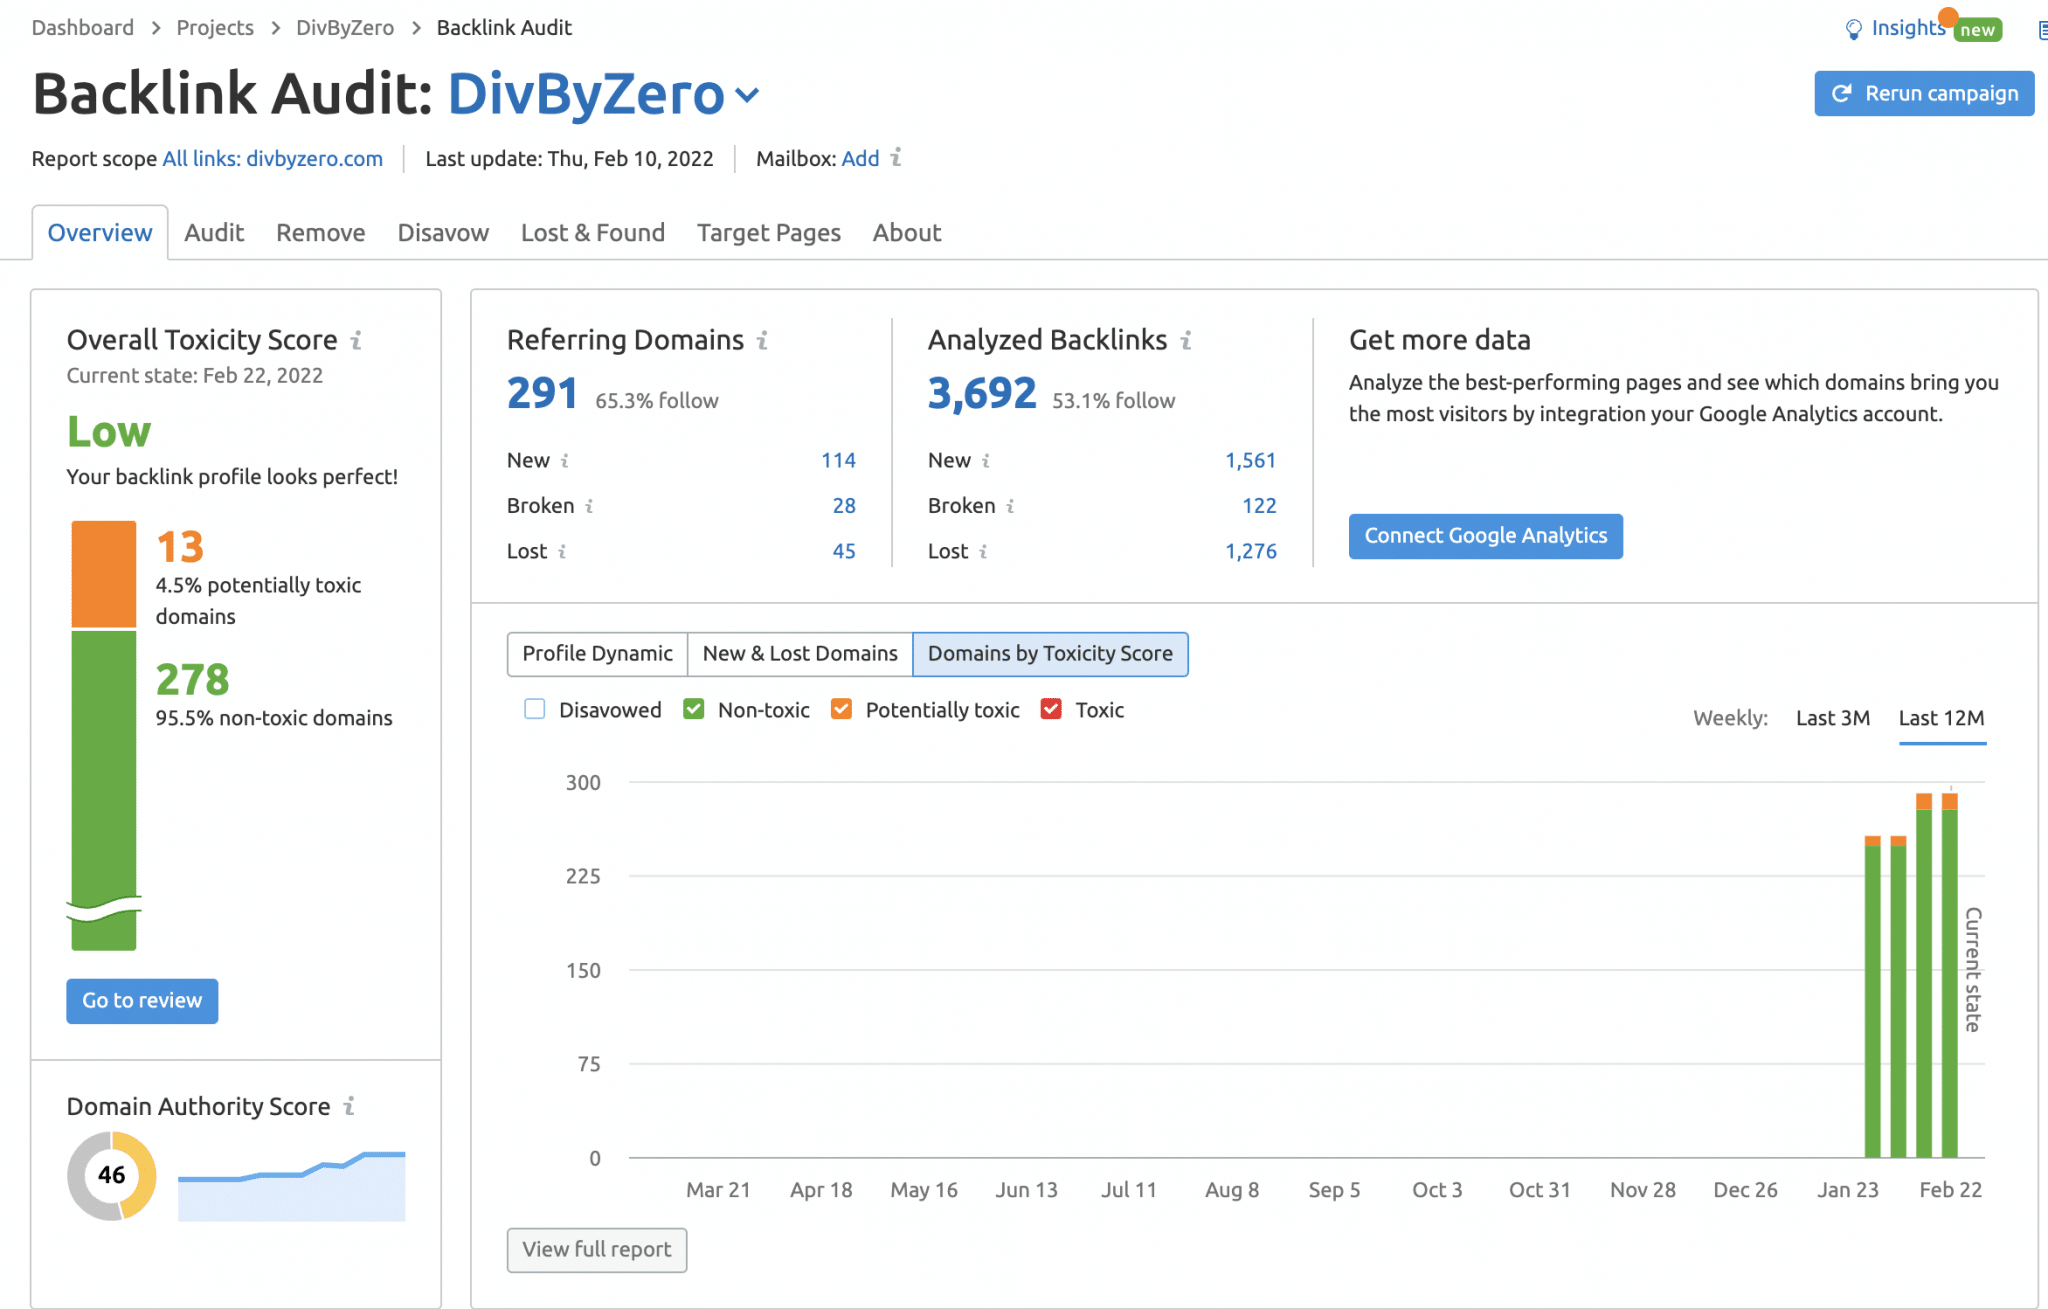Image resolution: width=2048 pixels, height=1309 pixels.
Task: Uncheck the Toxic checkbox
Action: coord(1051,709)
